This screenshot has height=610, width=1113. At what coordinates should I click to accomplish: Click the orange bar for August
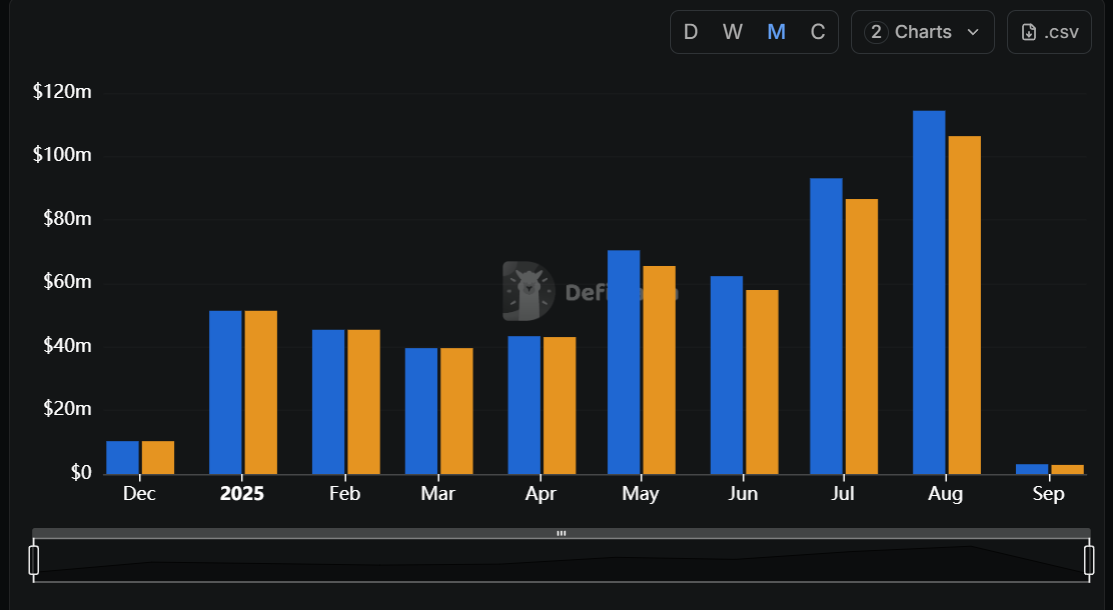[x=964, y=305]
